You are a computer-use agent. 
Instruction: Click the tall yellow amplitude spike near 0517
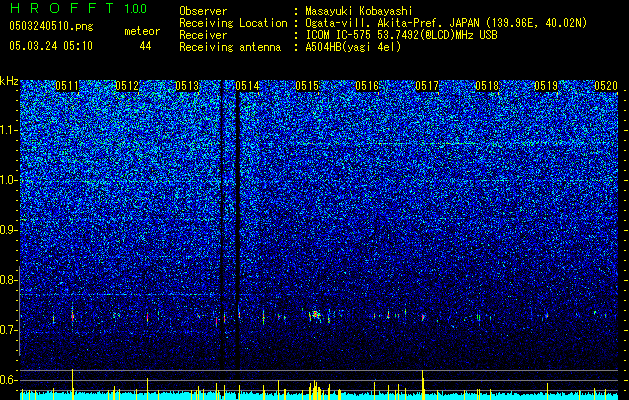click(x=422, y=384)
